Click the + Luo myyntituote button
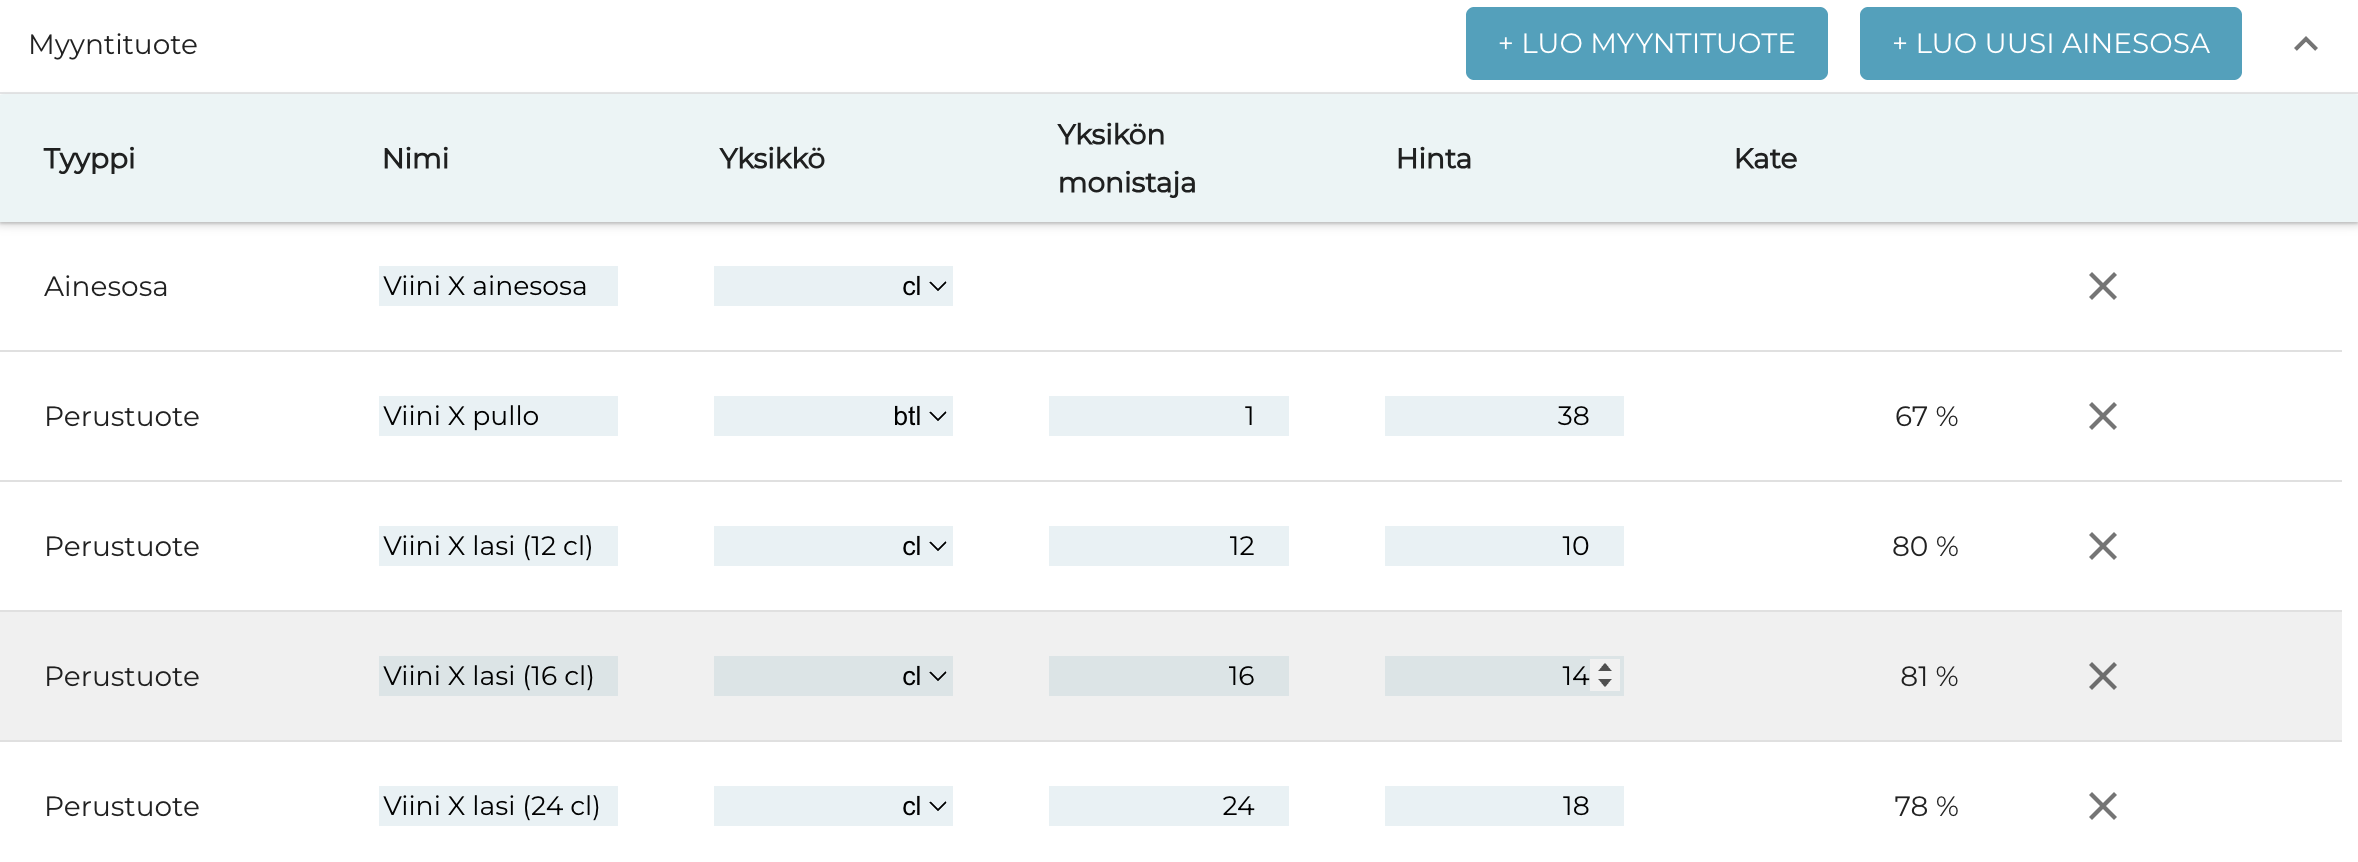 [x=1646, y=44]
